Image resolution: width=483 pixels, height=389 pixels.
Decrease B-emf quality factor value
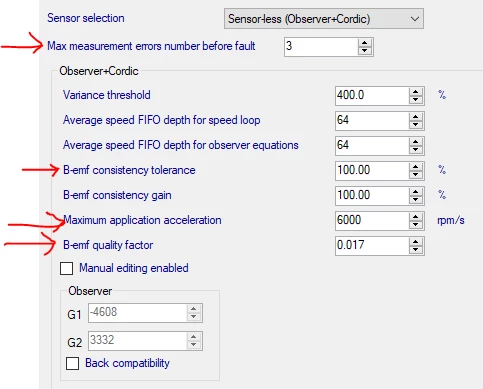(x=416, y=250)
